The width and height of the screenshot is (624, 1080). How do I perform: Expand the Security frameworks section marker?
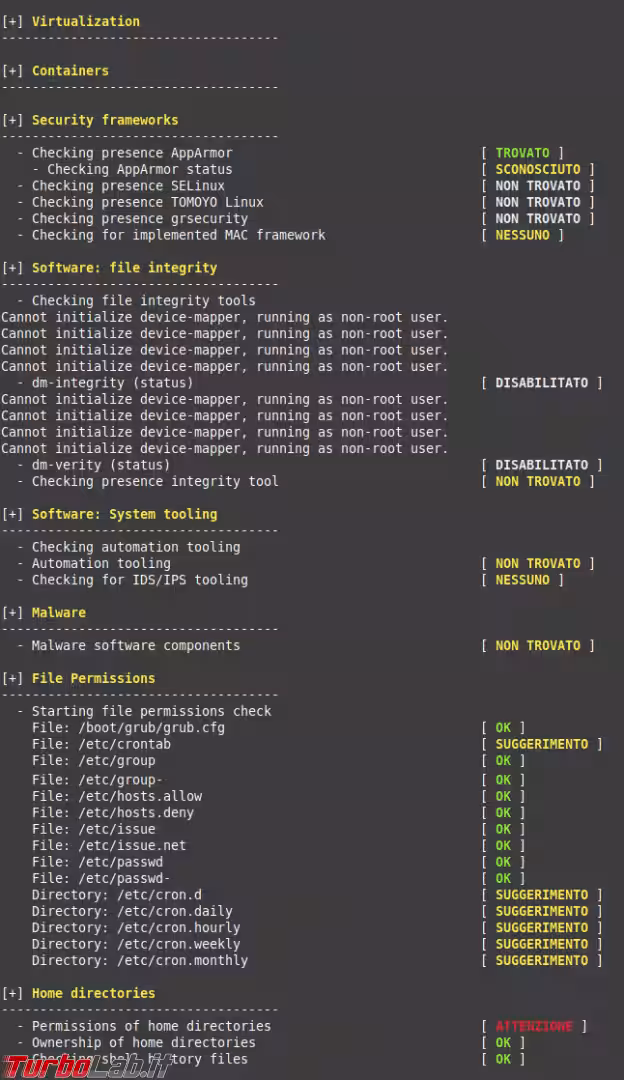(12, 120)
